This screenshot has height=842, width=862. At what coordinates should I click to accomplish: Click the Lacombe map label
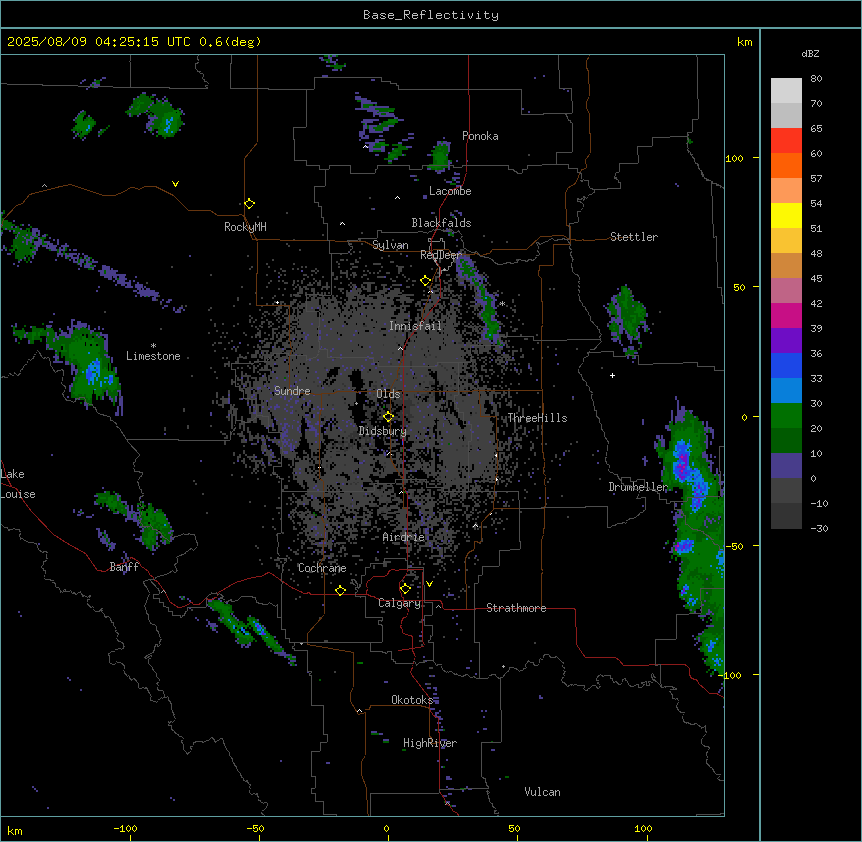pos(450,191)
